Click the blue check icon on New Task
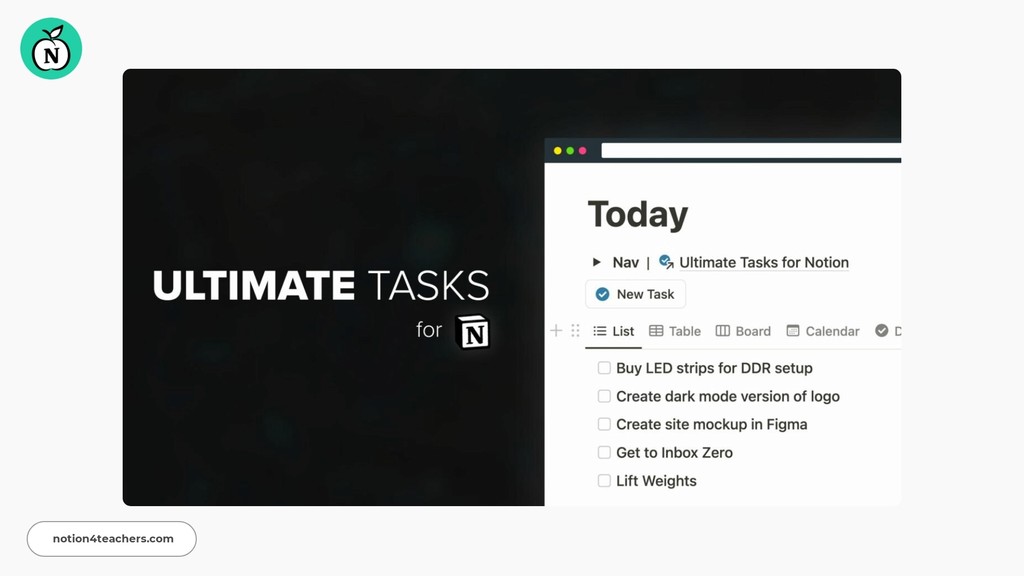The image size is (1024, 576). click(x=601, y=294)
